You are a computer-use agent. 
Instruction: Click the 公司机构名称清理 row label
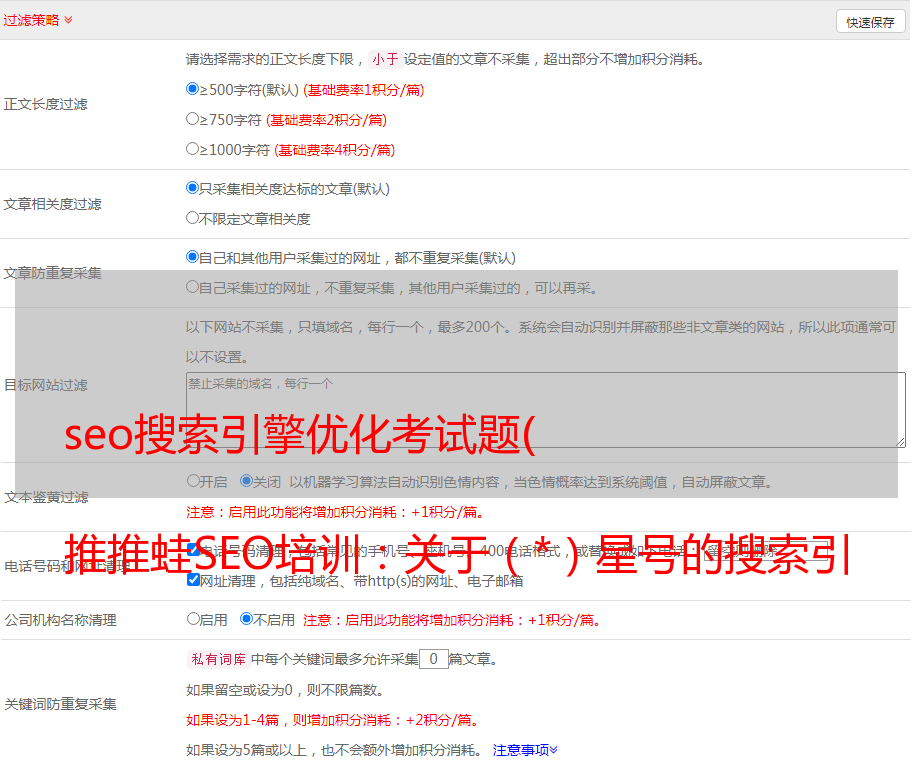60,620
